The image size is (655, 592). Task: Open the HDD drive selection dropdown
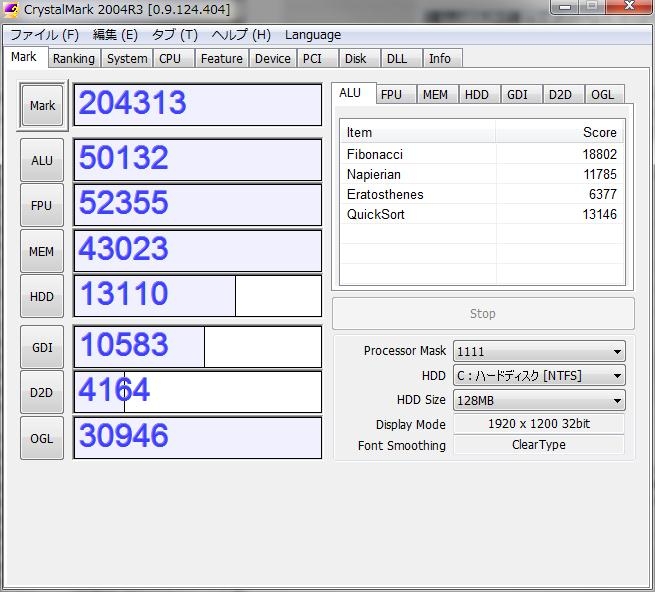point(539,376)
